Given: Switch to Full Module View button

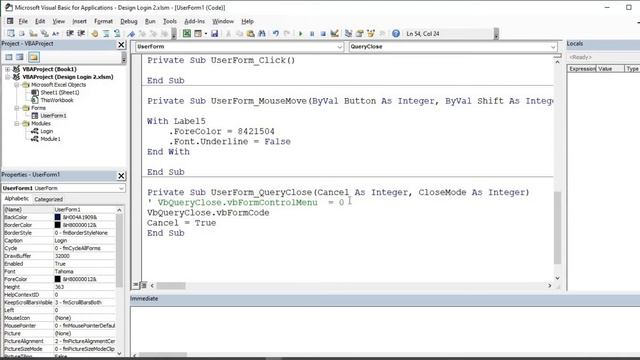Looking at the screenshot, I should (x=143, y=285).
